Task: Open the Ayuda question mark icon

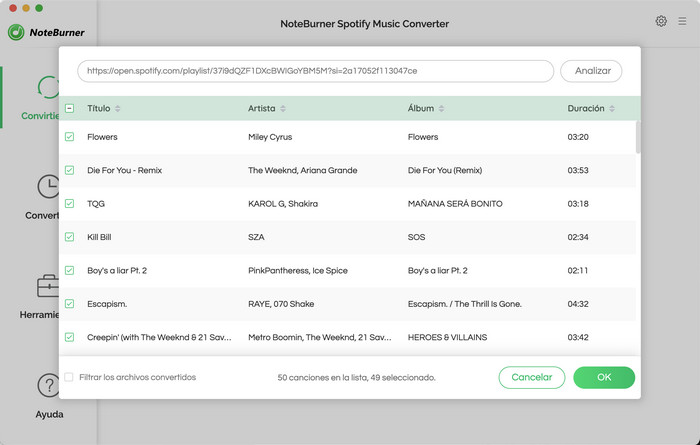Action: pyautogui.click(x=49, y=385)
